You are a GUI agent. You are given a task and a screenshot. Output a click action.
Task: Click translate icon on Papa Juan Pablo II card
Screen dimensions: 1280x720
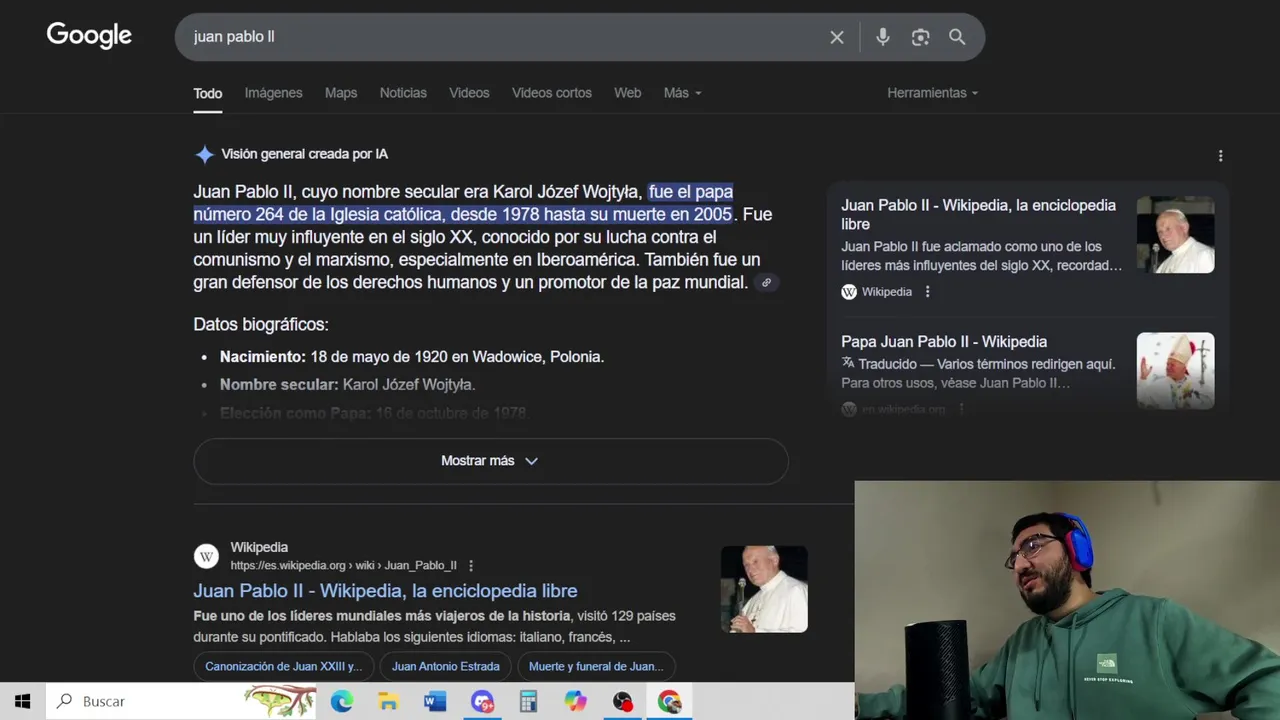coord(848,364)
